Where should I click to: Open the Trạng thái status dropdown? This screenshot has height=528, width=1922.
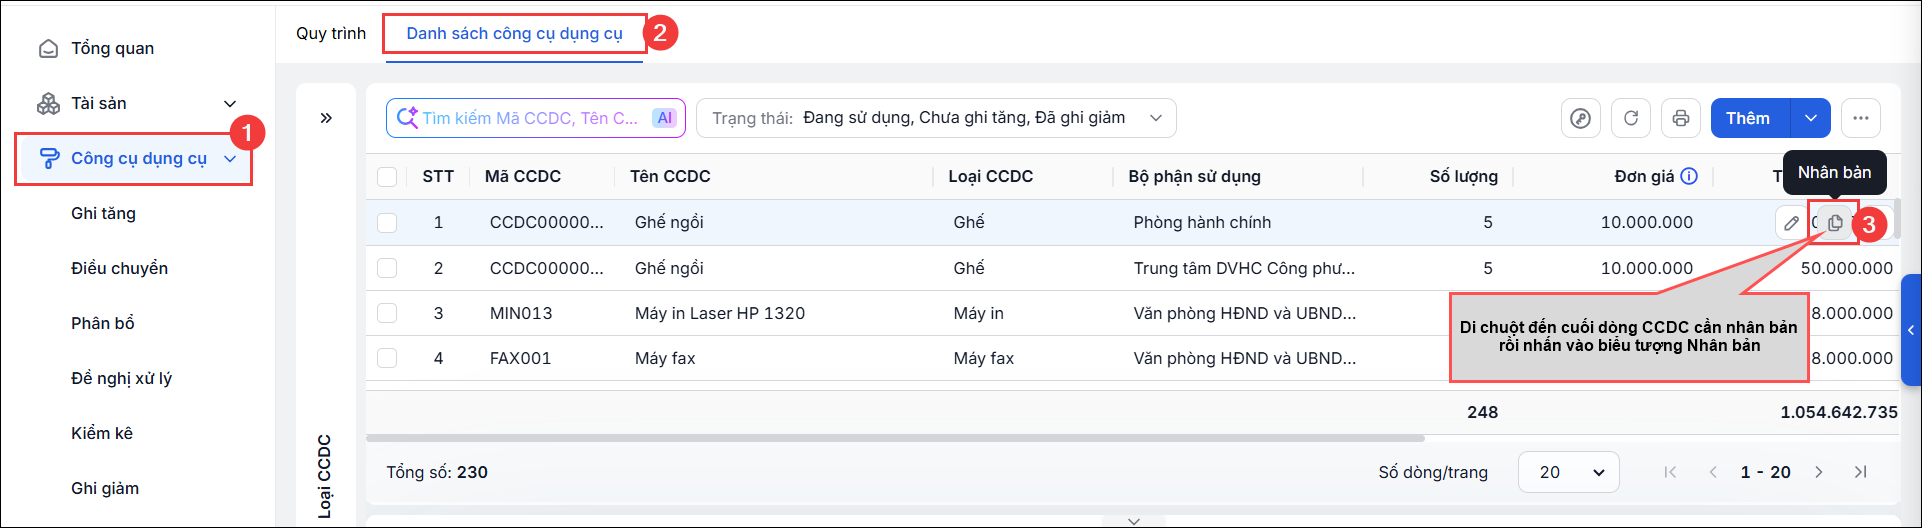pos(936,118)
